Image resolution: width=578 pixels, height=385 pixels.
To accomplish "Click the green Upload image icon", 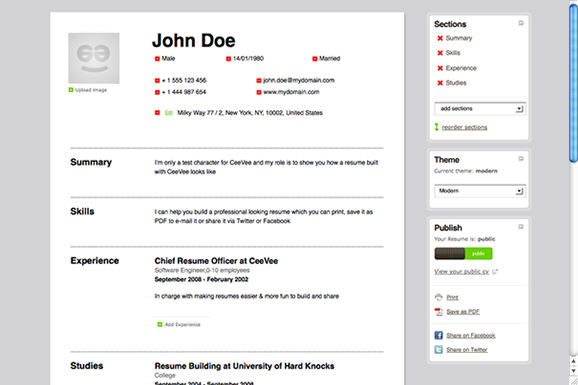I will (71, 90).
